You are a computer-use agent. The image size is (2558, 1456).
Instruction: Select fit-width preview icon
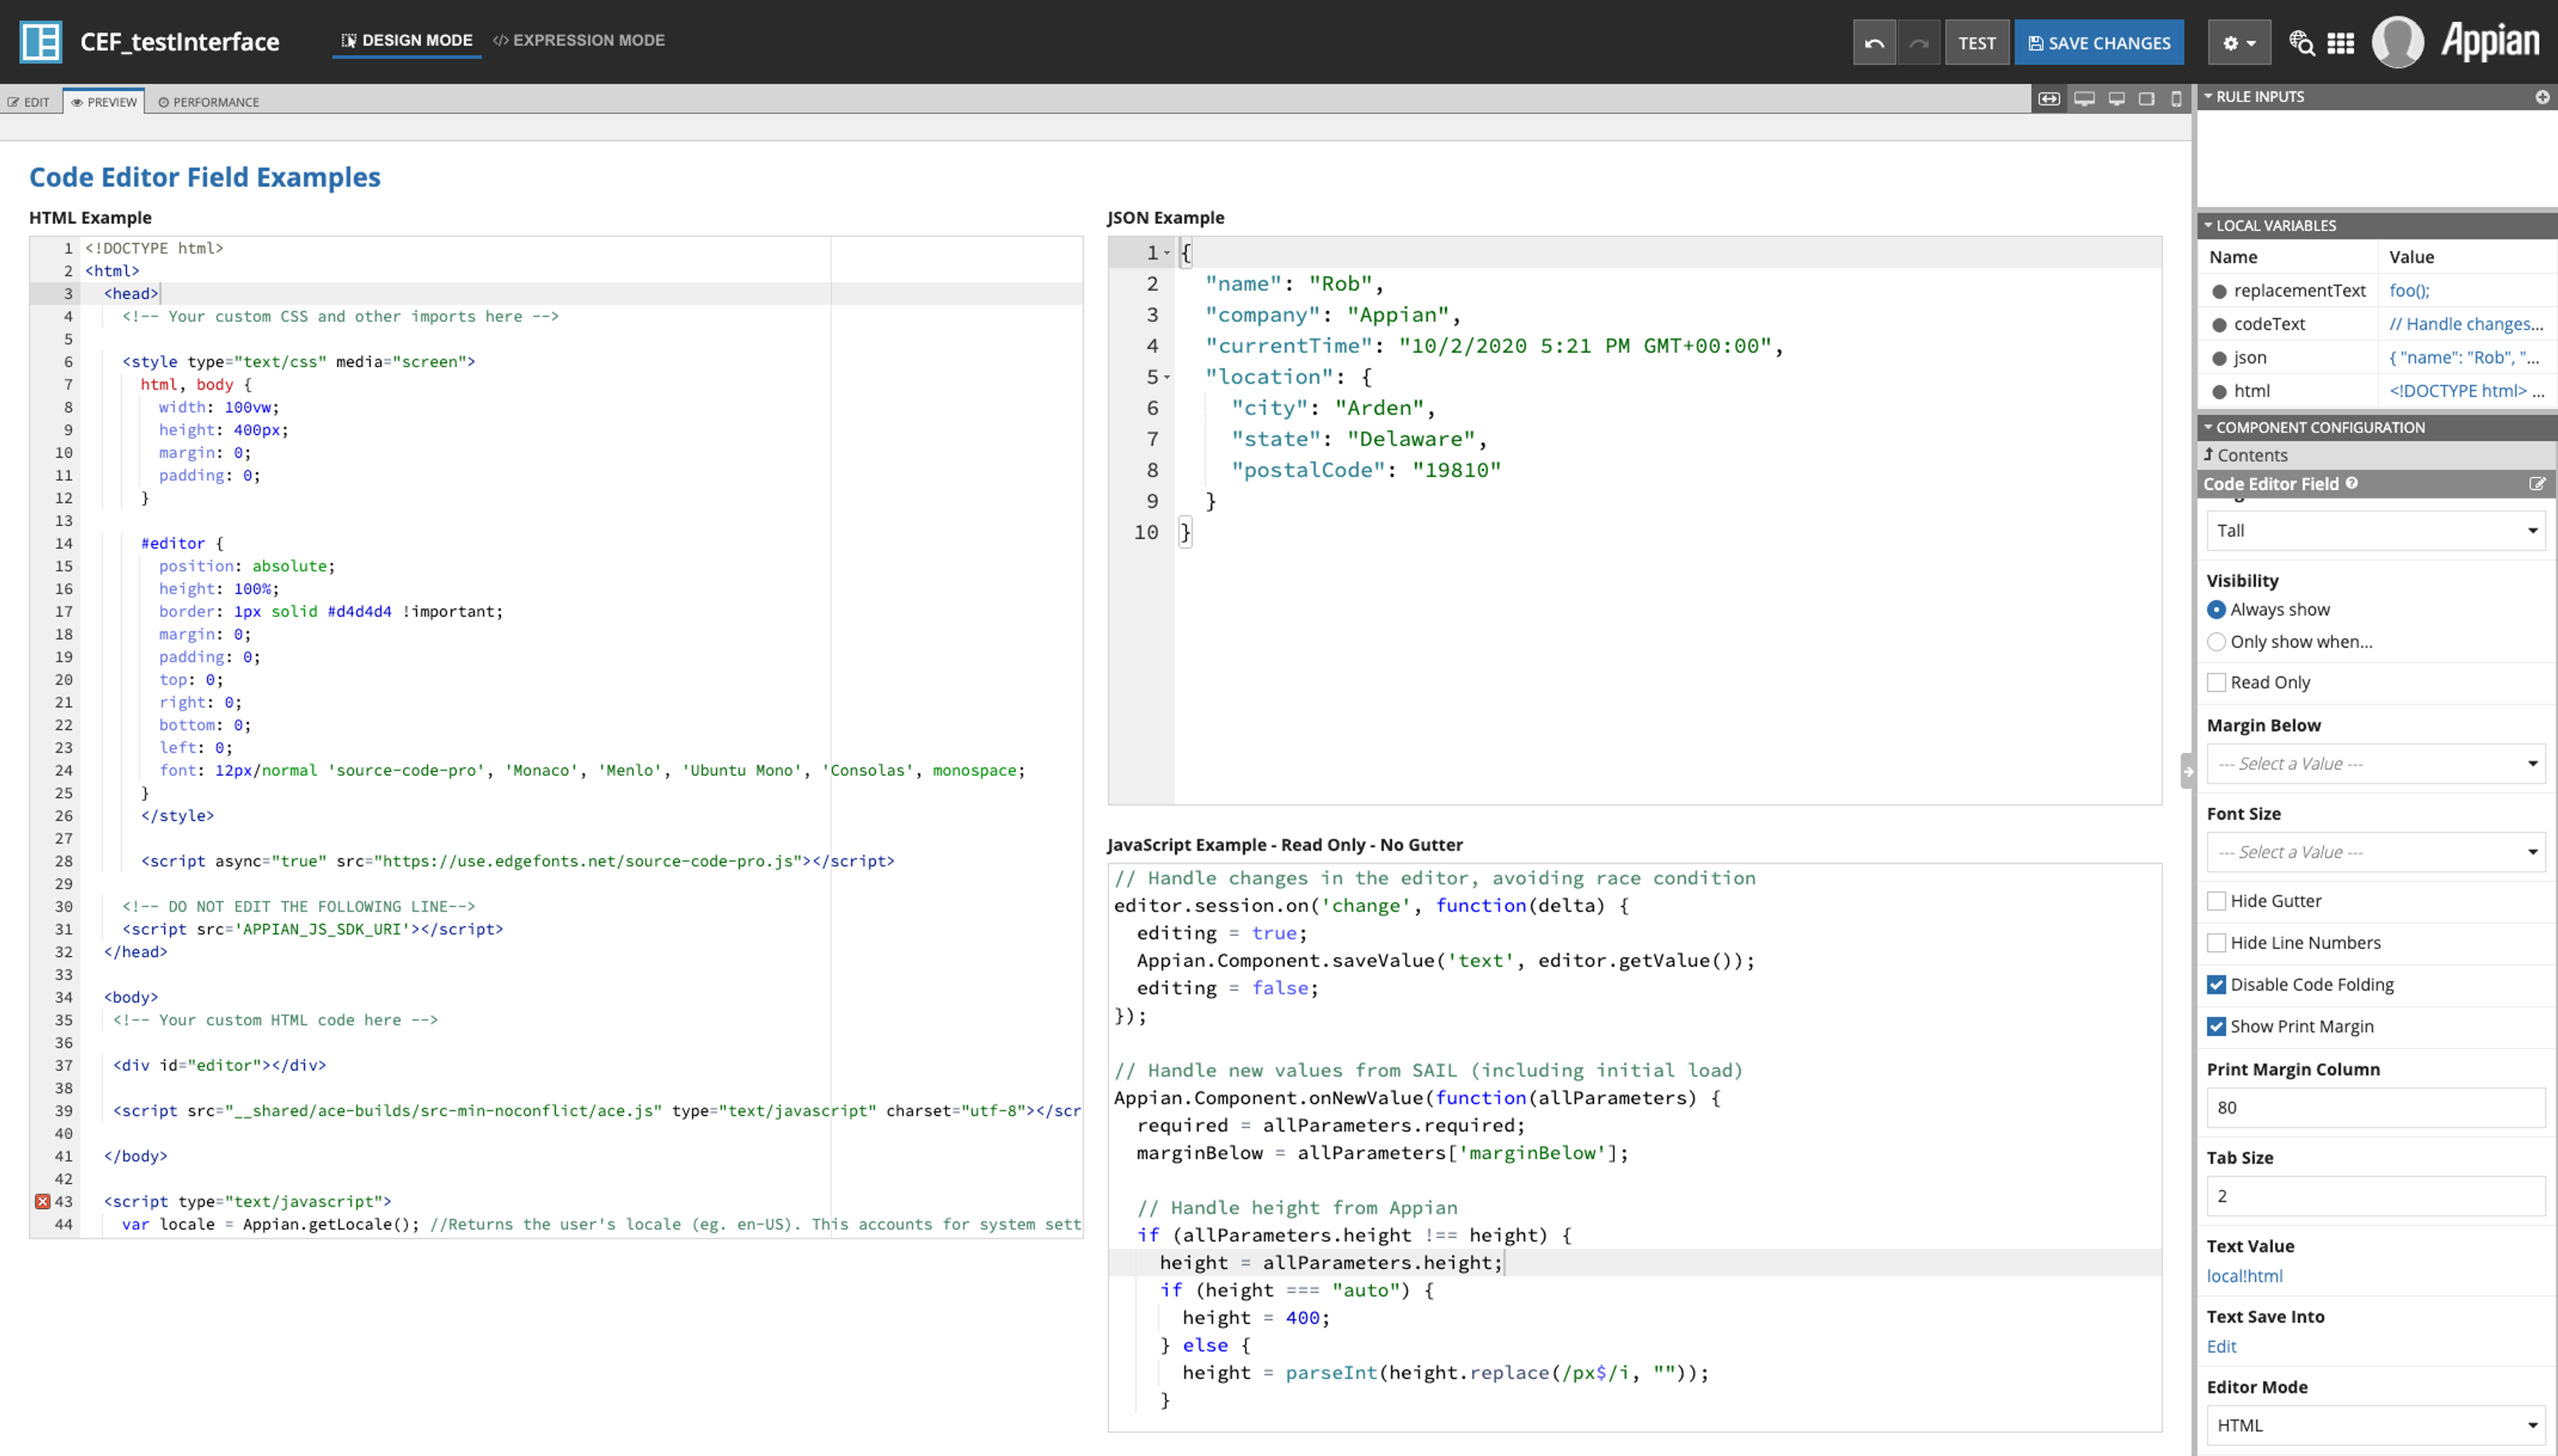click(2049, 99)
